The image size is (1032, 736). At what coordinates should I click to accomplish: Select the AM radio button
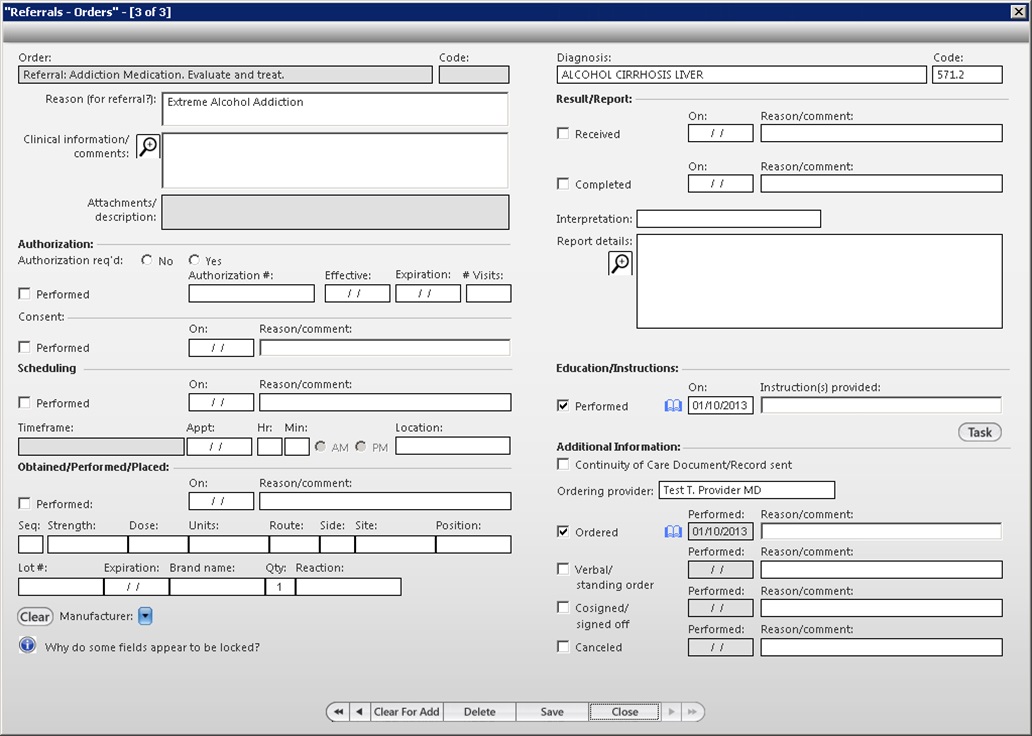pyautogui.click(x=321, y=446)
